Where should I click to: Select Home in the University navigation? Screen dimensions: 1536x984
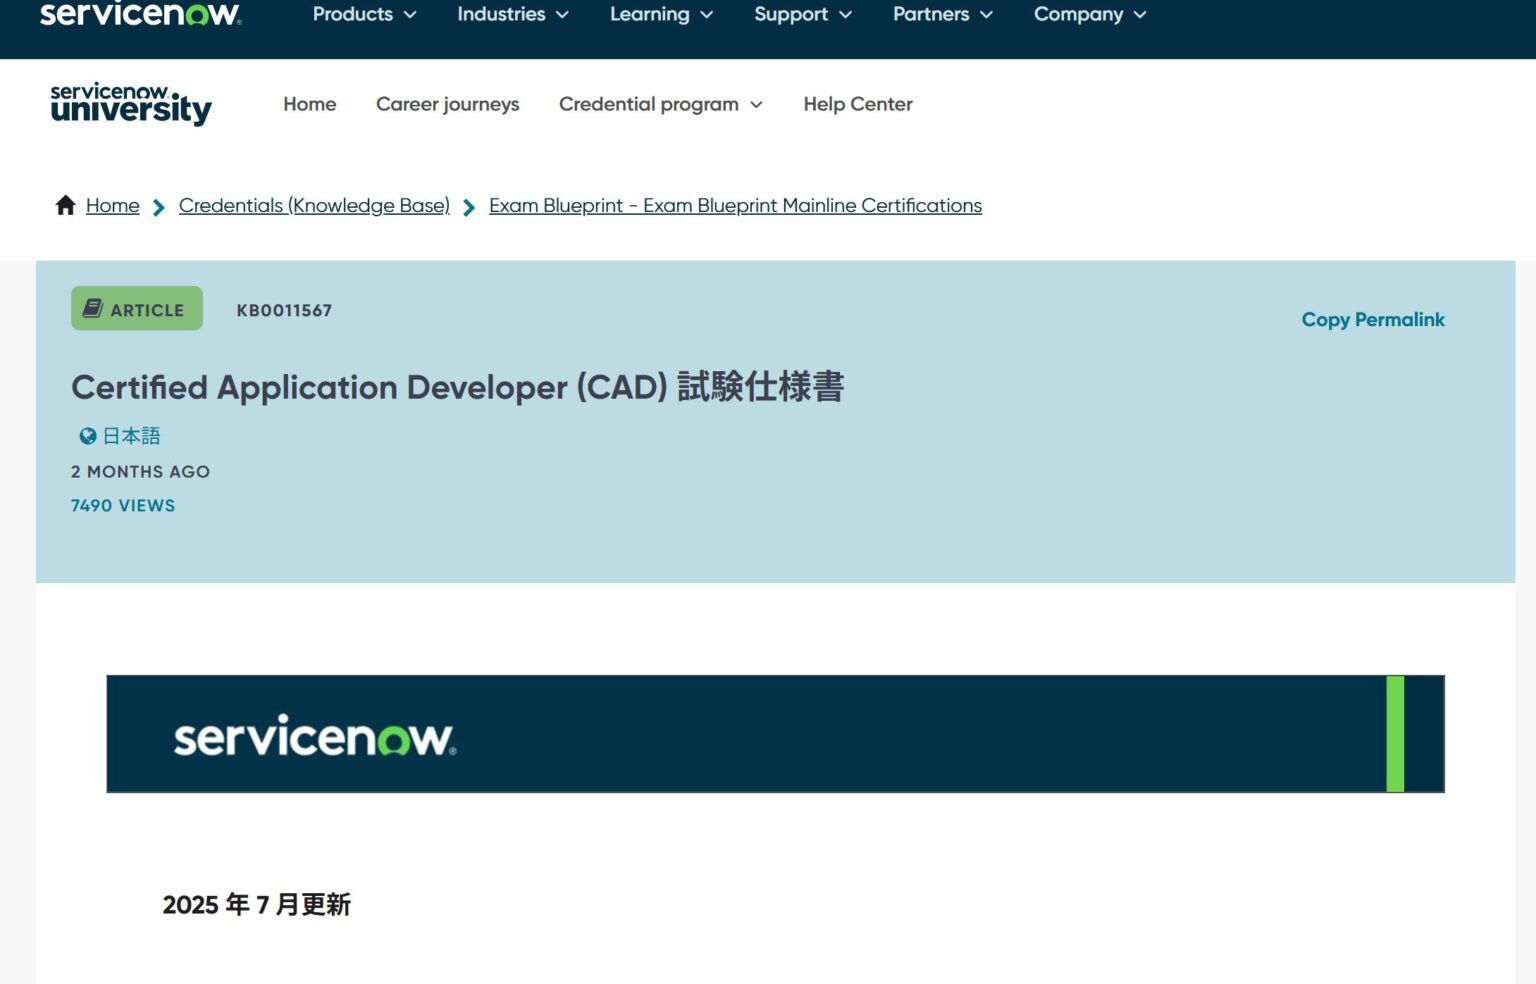pyautogui.click(x=309, y=104)
